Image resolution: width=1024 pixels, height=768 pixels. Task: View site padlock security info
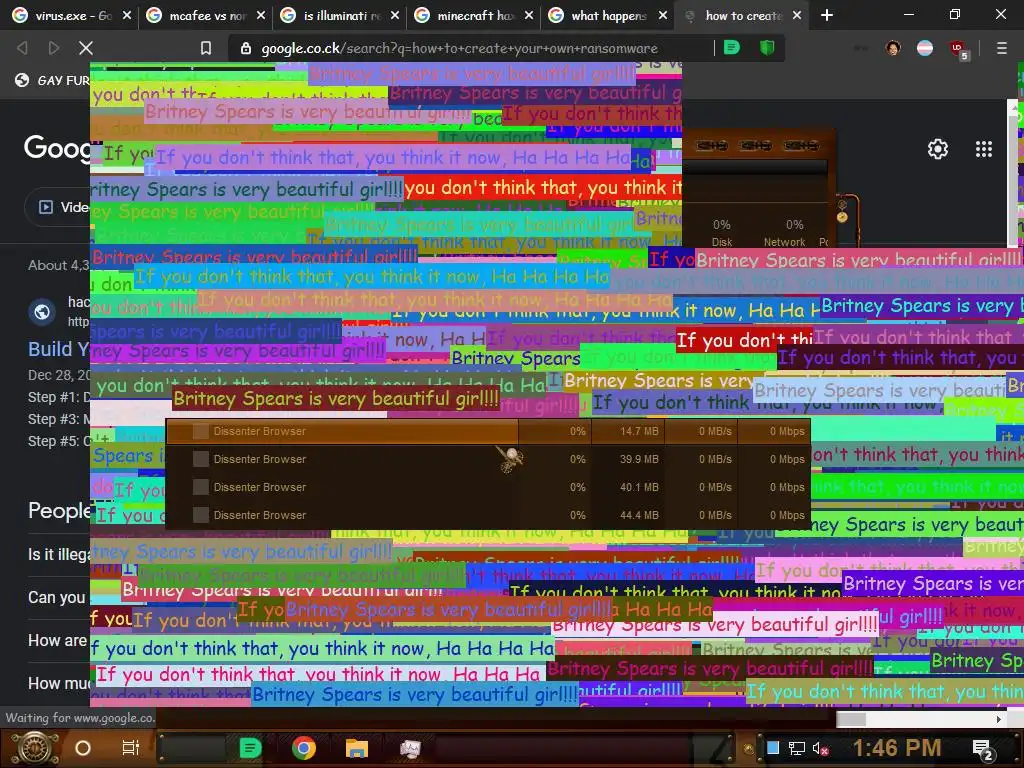pyautogui.click(x=246, y=48)
